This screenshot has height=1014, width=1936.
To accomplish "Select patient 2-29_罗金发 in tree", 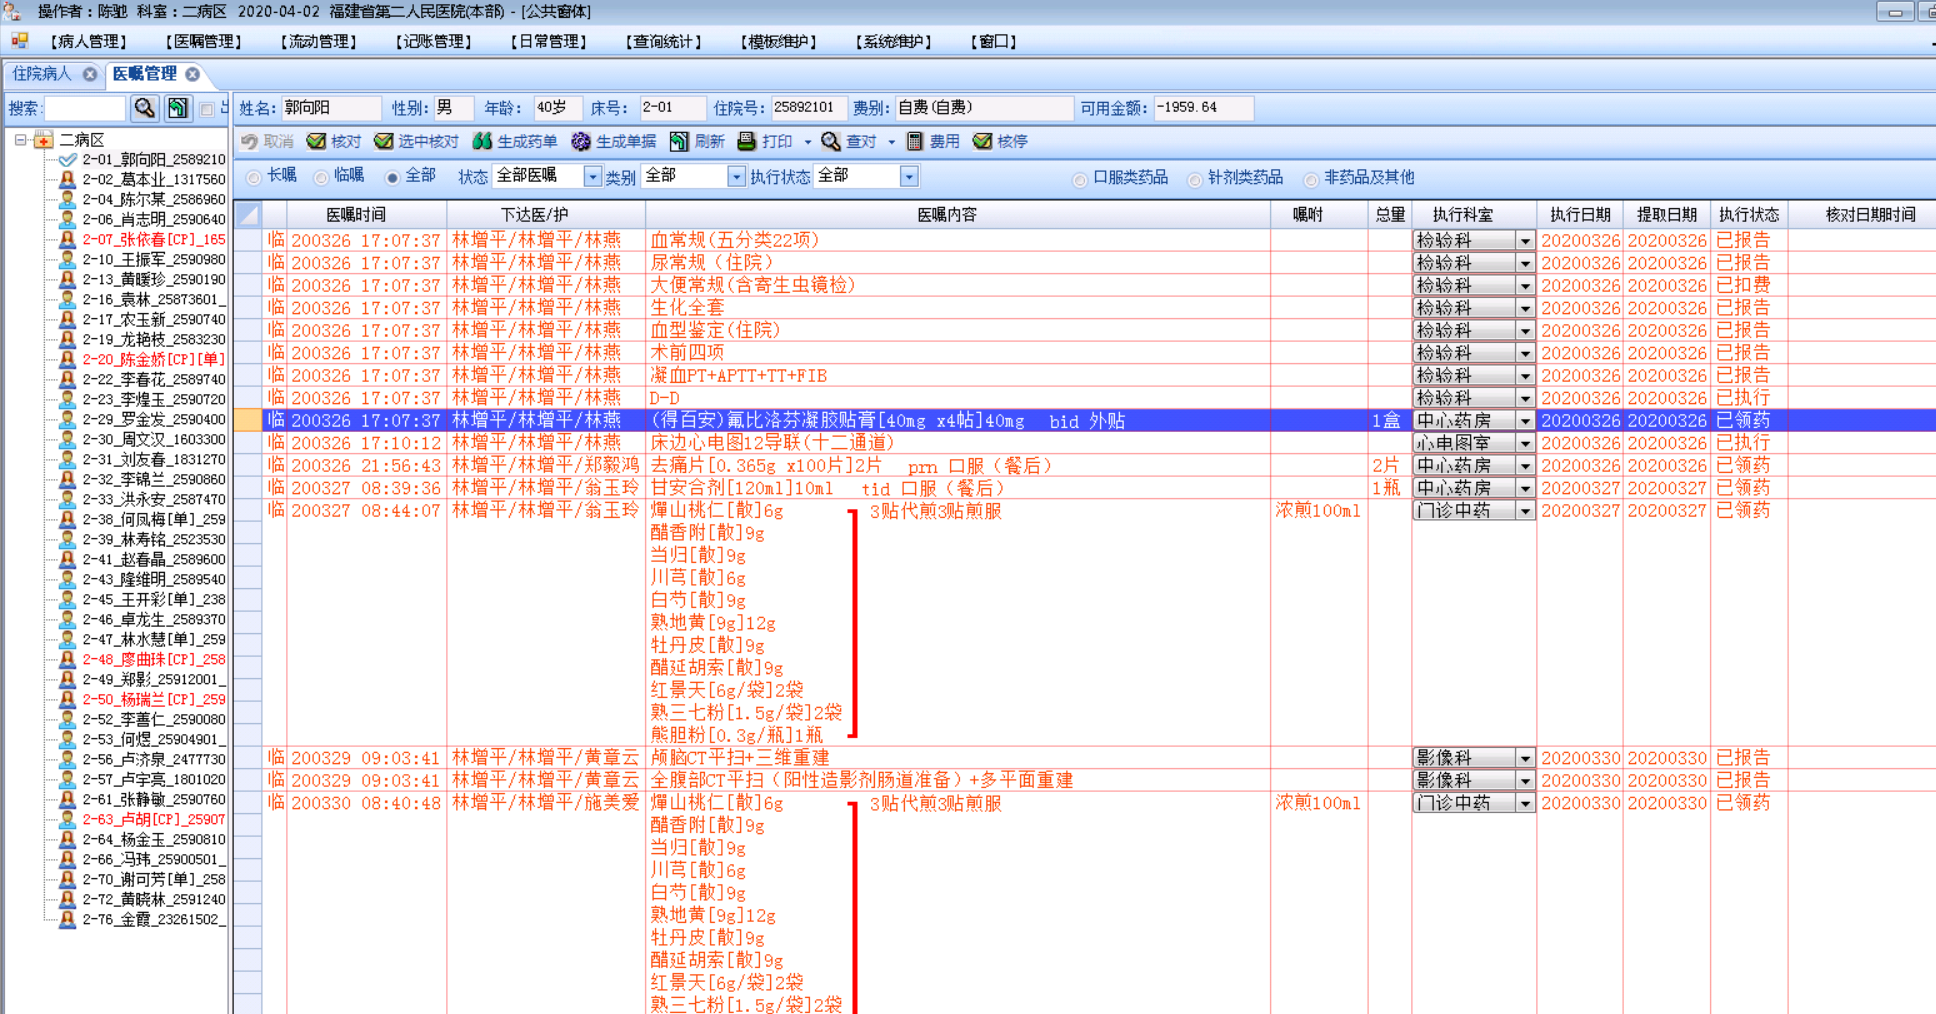I will [x=154, y=420].
